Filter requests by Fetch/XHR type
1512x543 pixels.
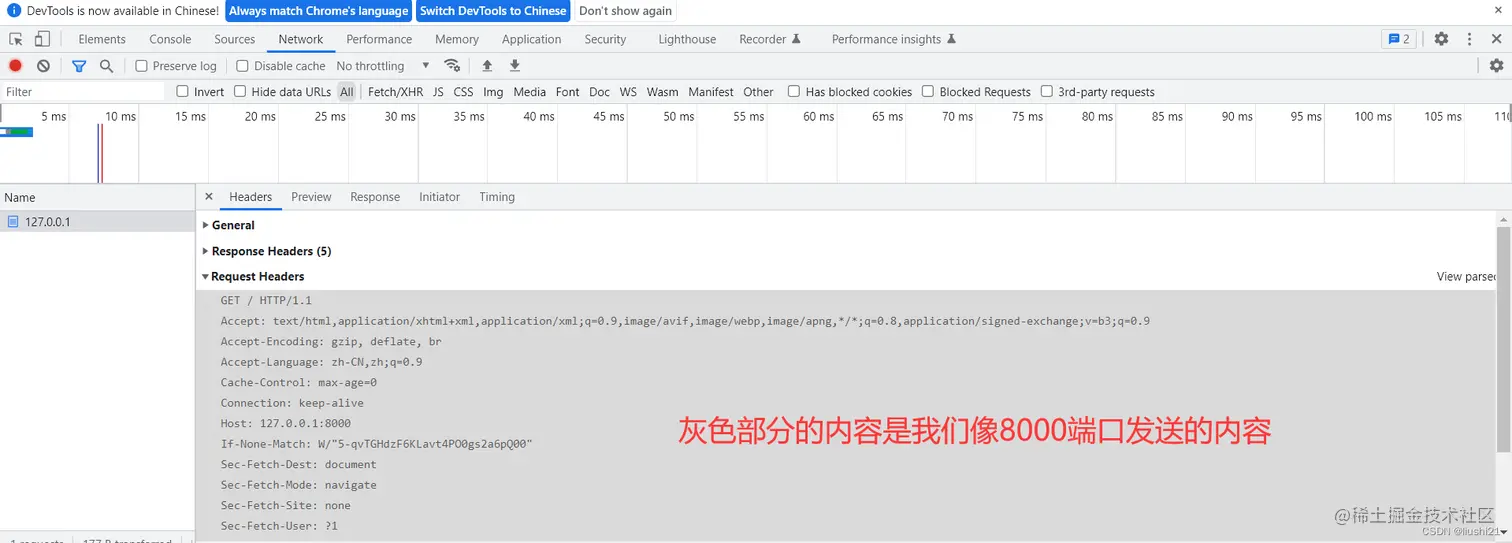396,91
